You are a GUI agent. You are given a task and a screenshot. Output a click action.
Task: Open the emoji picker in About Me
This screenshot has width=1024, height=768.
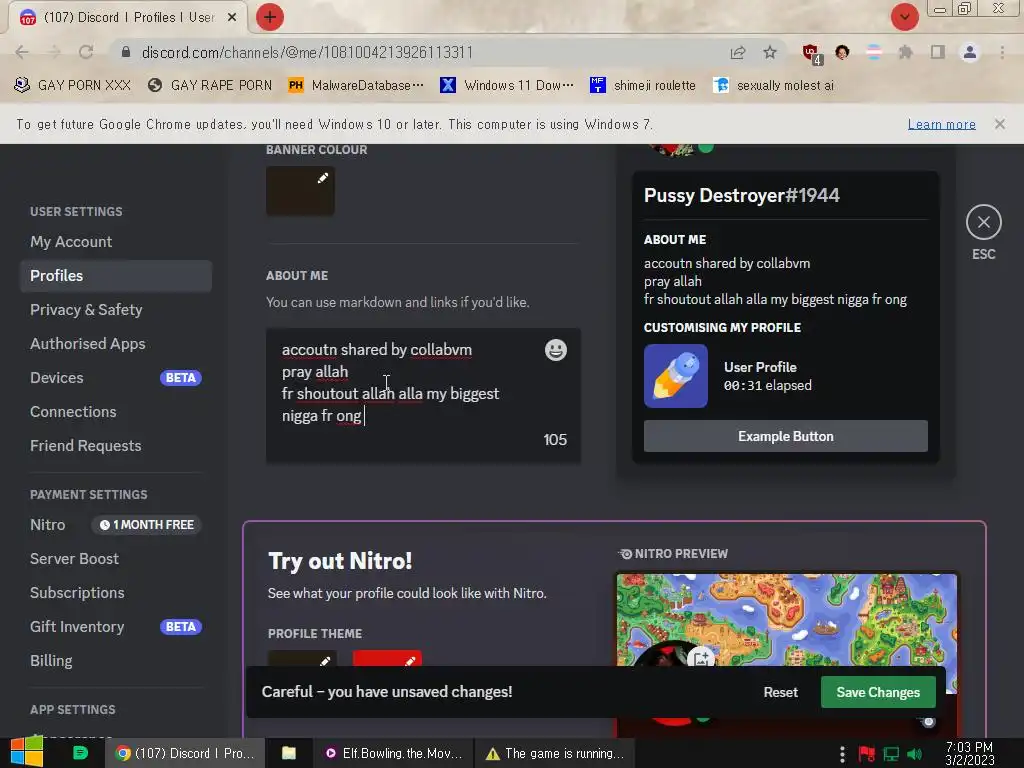tap(556, 350)
